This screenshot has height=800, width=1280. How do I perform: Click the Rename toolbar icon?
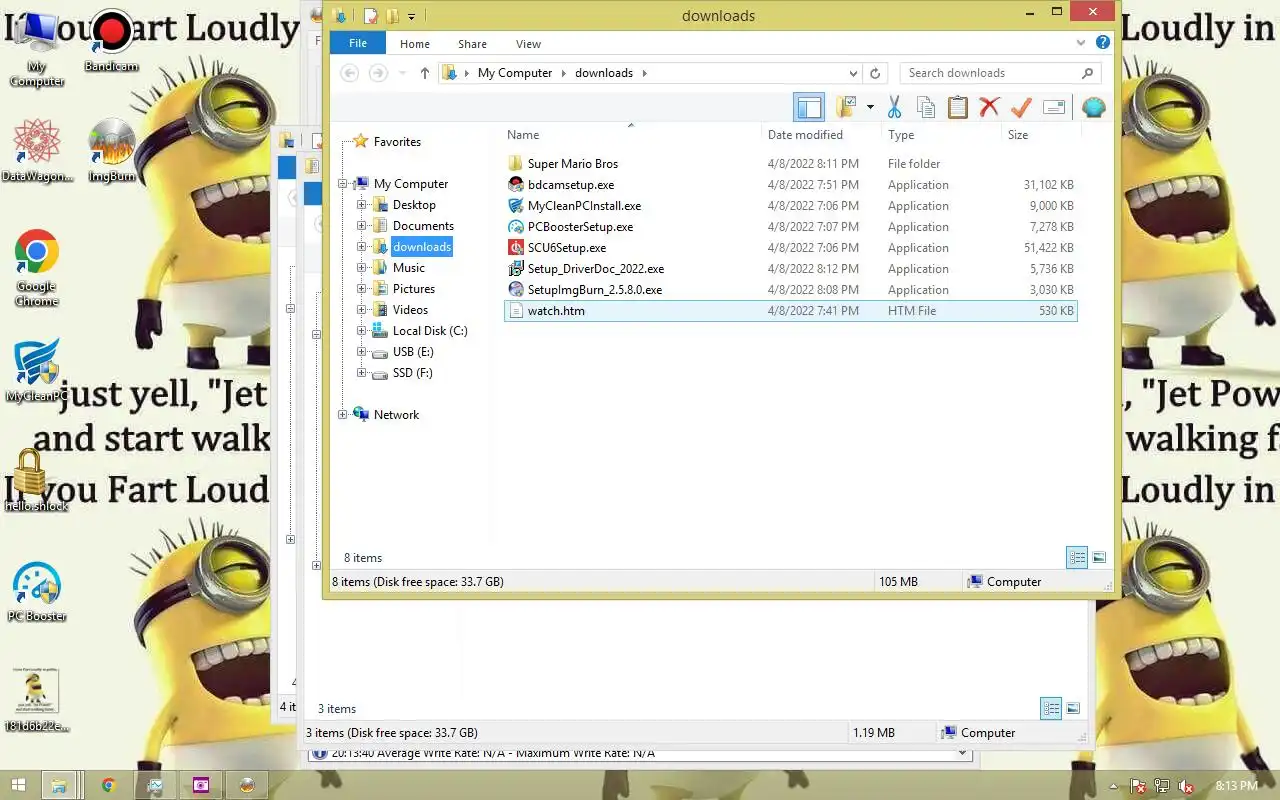click(x=1053, y=107)
